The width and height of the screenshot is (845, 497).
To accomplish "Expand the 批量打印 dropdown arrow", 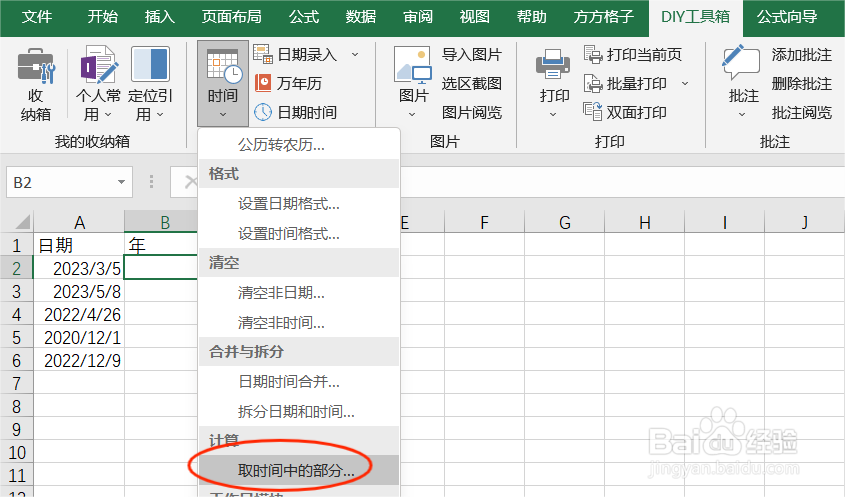I will tap(685, 83).
